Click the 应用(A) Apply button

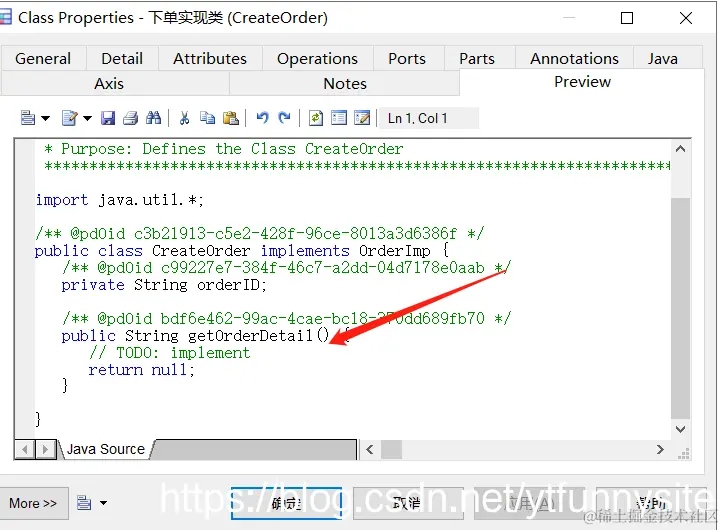tap(530, 503)
